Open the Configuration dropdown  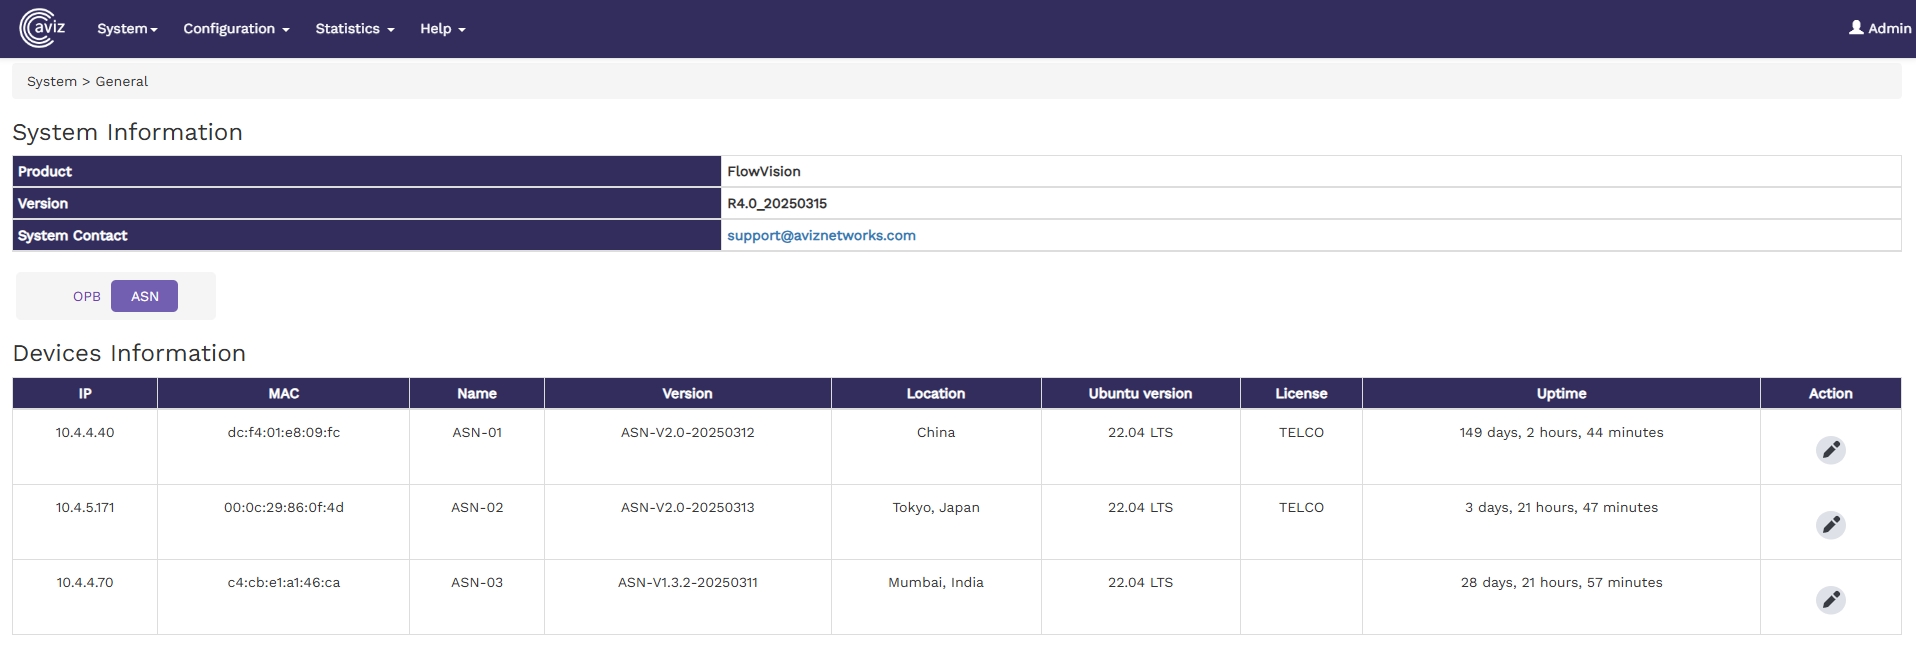point(236,29)
